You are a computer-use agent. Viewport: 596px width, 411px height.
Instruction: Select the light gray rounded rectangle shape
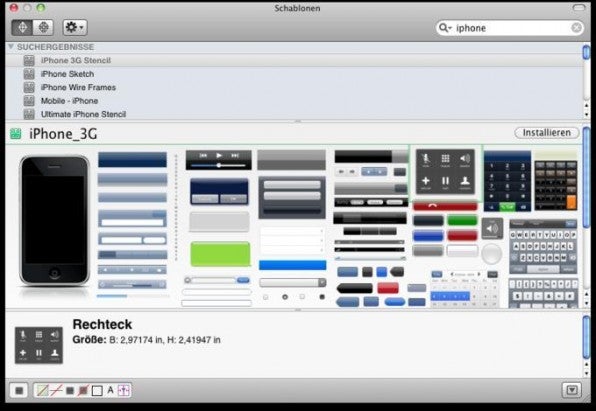[219, 222]
